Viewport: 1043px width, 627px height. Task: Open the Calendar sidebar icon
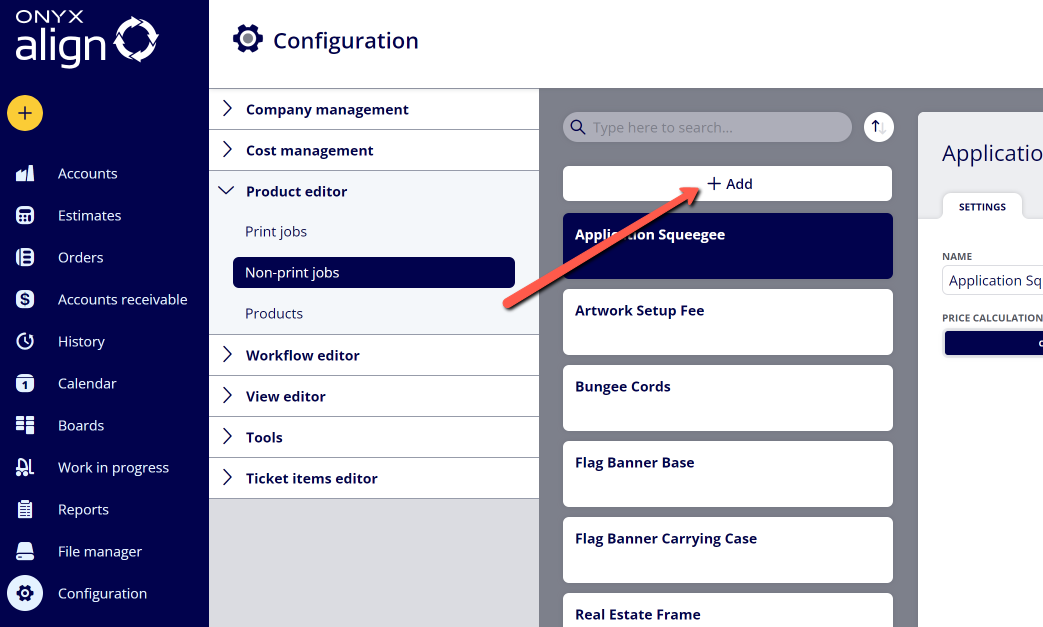25,383
